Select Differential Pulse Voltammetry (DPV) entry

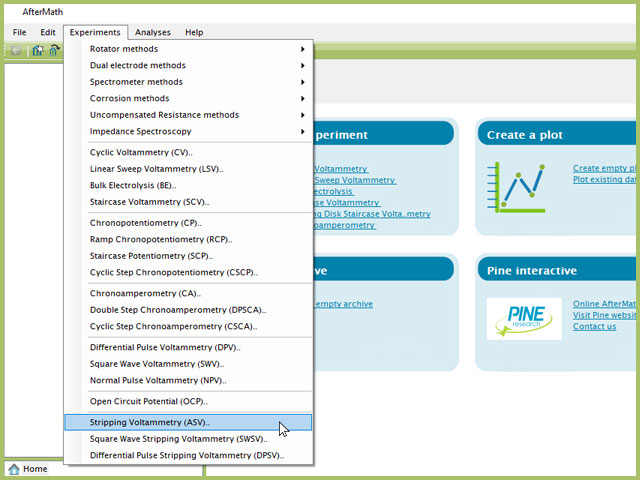[188, 347]
